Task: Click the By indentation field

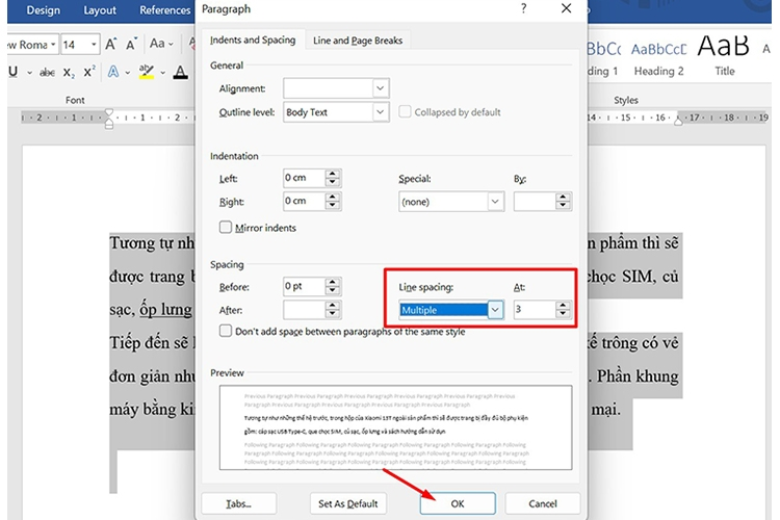Action: tap(534, 202)
